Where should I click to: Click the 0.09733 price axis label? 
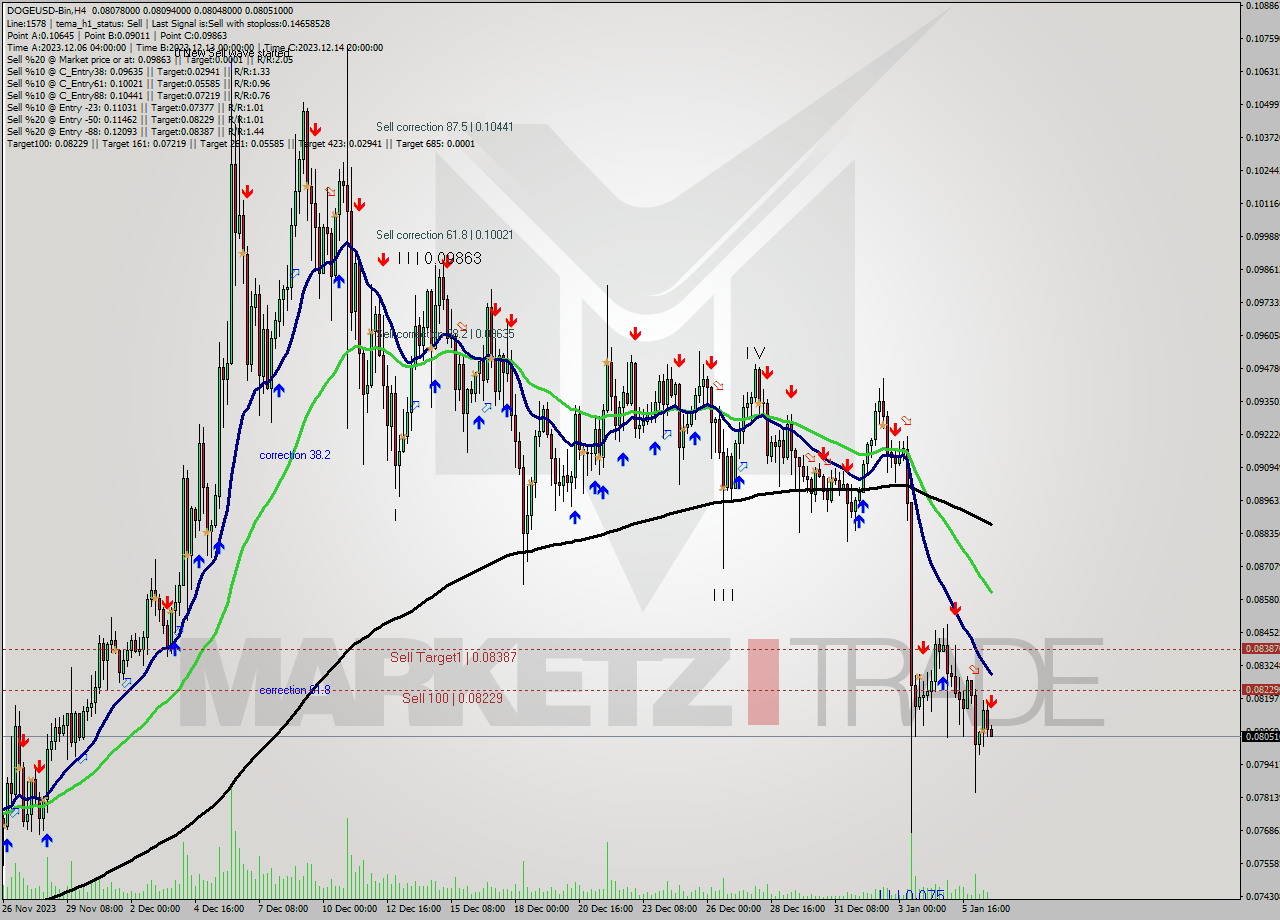1261,302
